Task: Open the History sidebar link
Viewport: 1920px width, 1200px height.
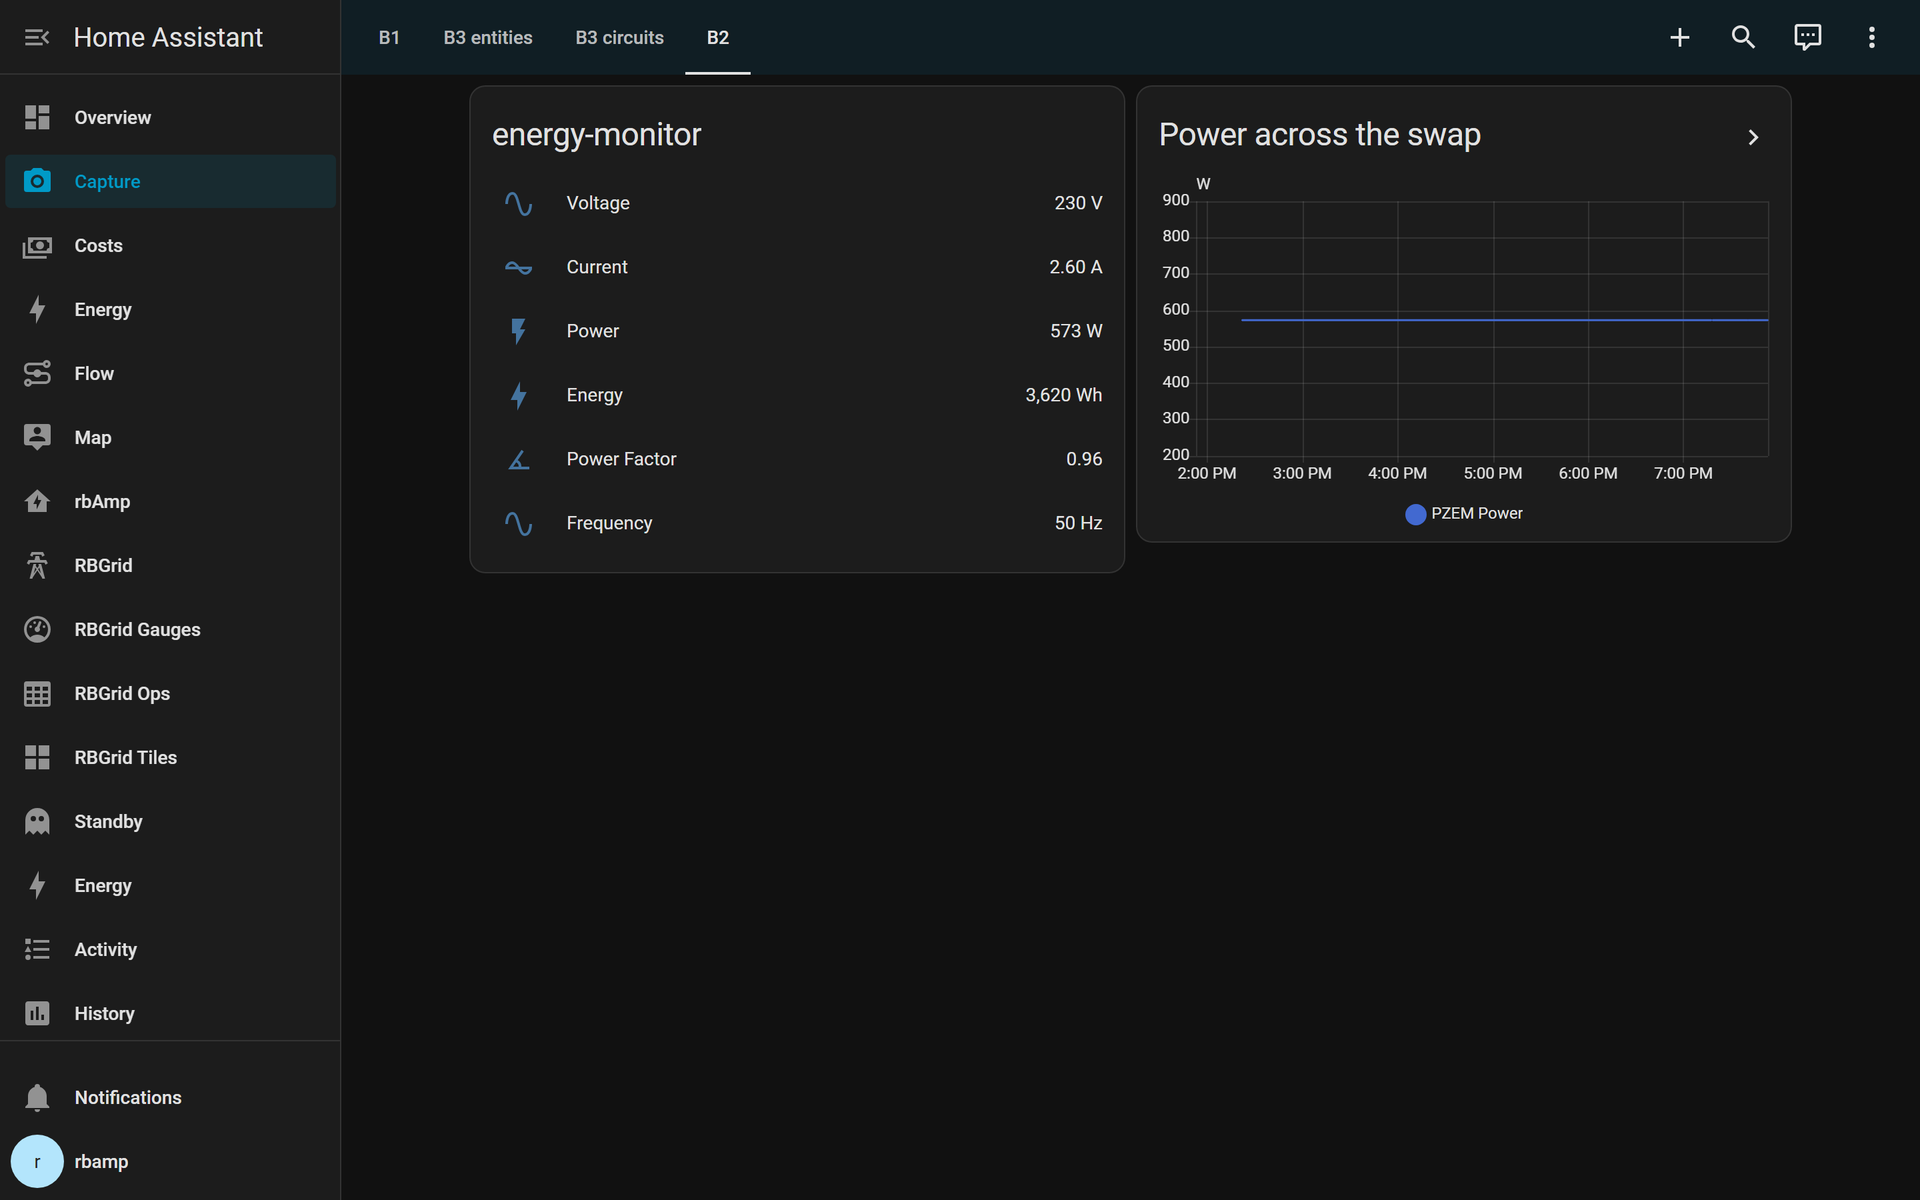Action: click(x=170, y=1013)
